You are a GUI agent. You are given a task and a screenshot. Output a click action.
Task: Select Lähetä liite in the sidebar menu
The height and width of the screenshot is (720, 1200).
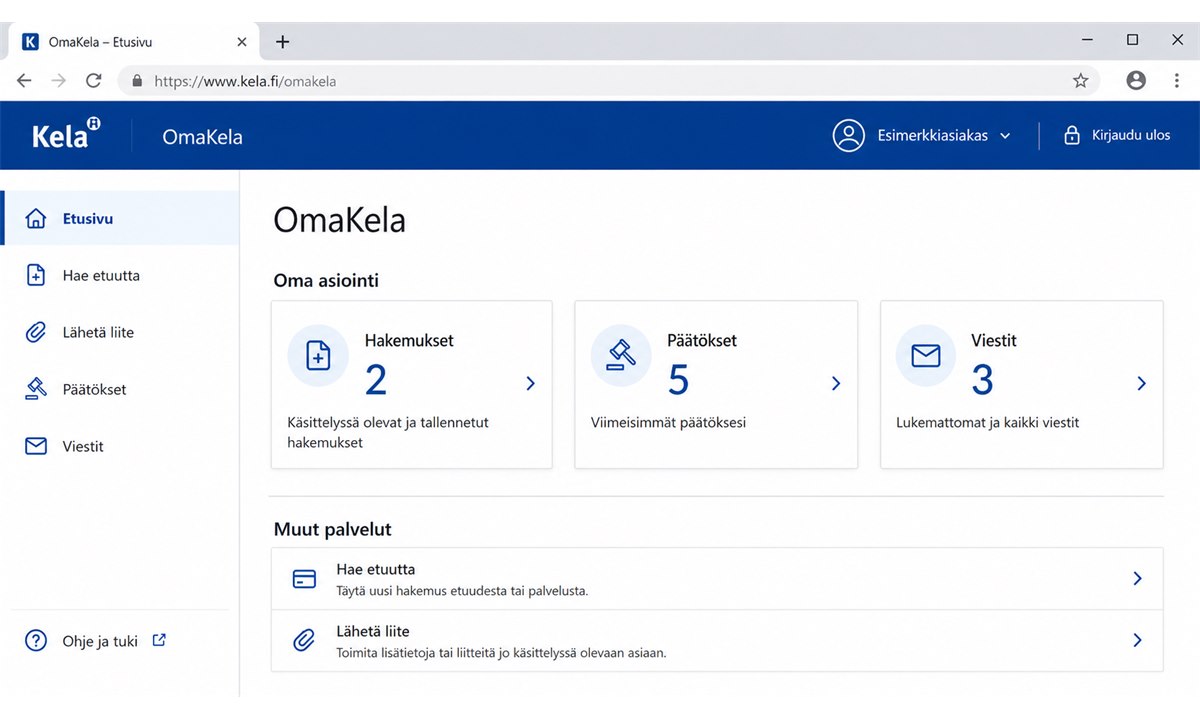(x=120, y=332)
